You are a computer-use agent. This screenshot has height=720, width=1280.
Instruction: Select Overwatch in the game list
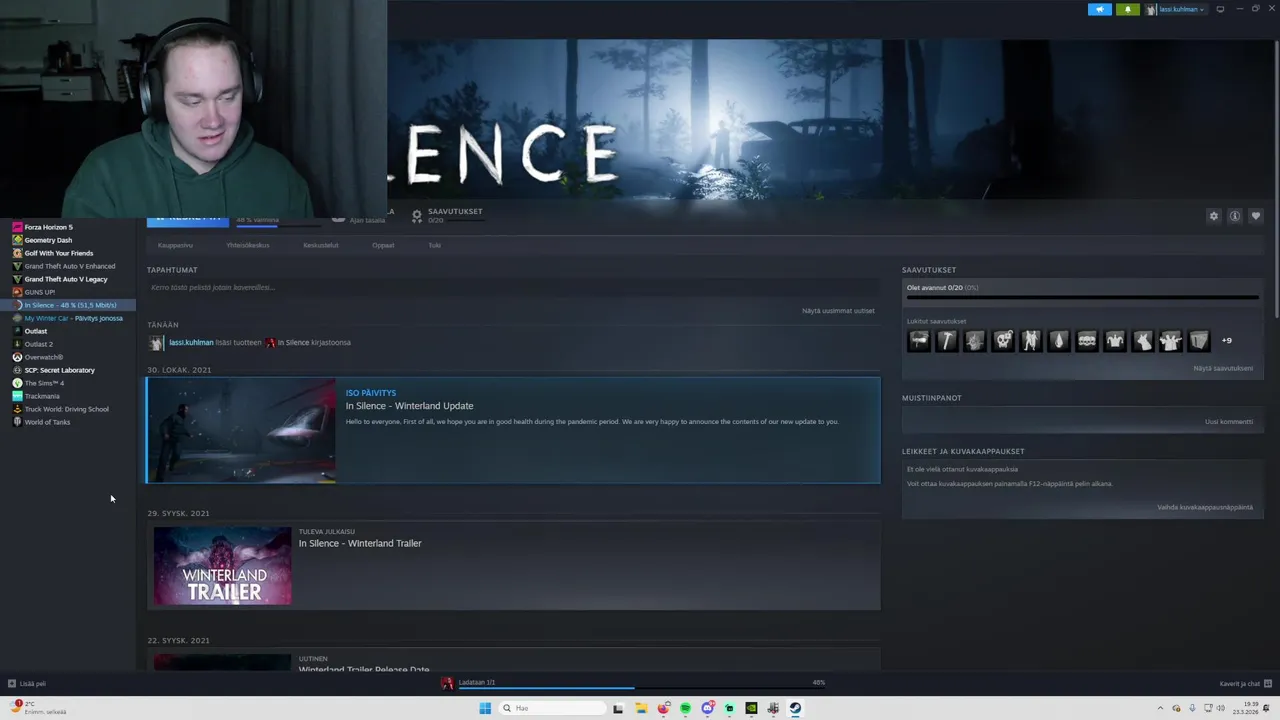(x=43, y=357)
